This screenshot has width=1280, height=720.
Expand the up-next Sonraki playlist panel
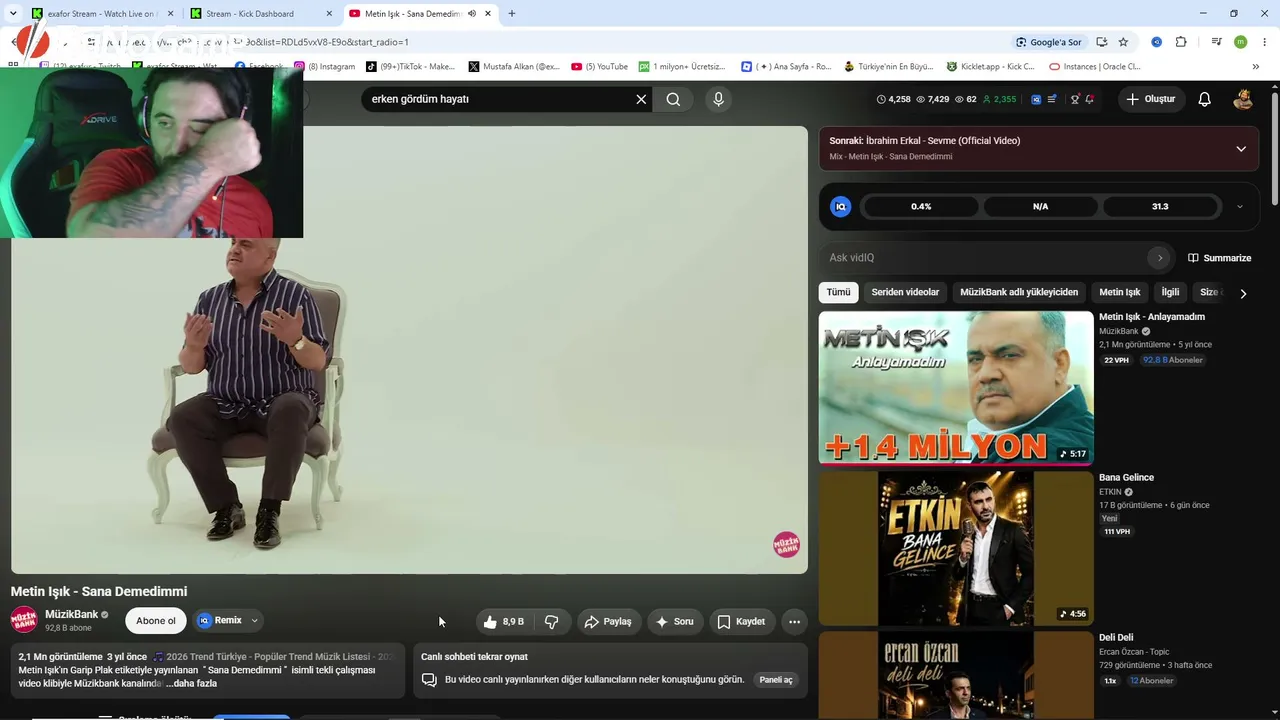pos(1241,148)
